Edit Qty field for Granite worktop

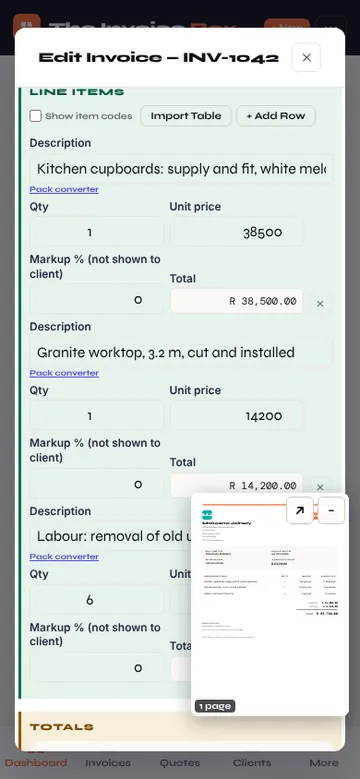[x=96, y=416]
